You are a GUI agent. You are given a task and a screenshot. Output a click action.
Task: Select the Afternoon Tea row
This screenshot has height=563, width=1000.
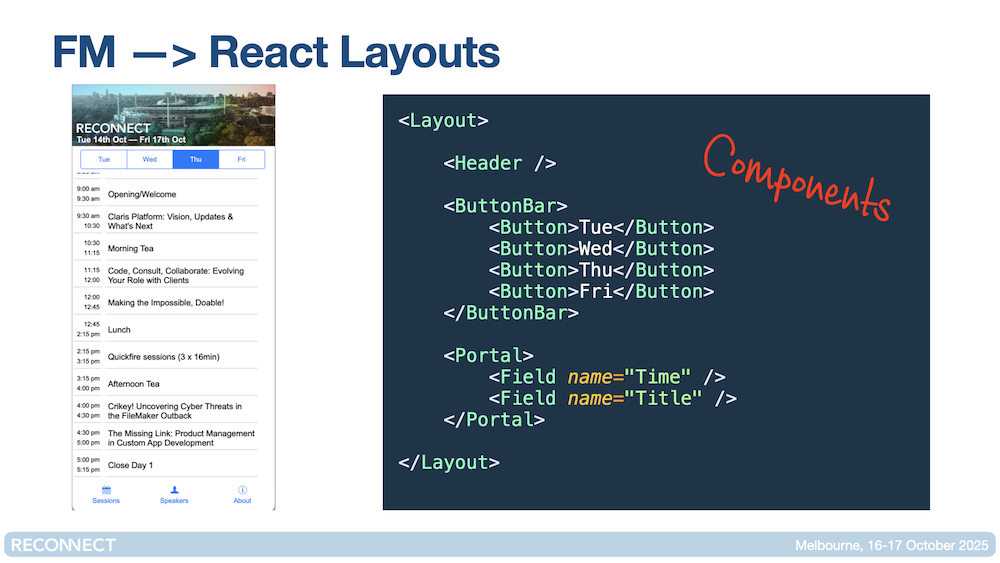167,384
